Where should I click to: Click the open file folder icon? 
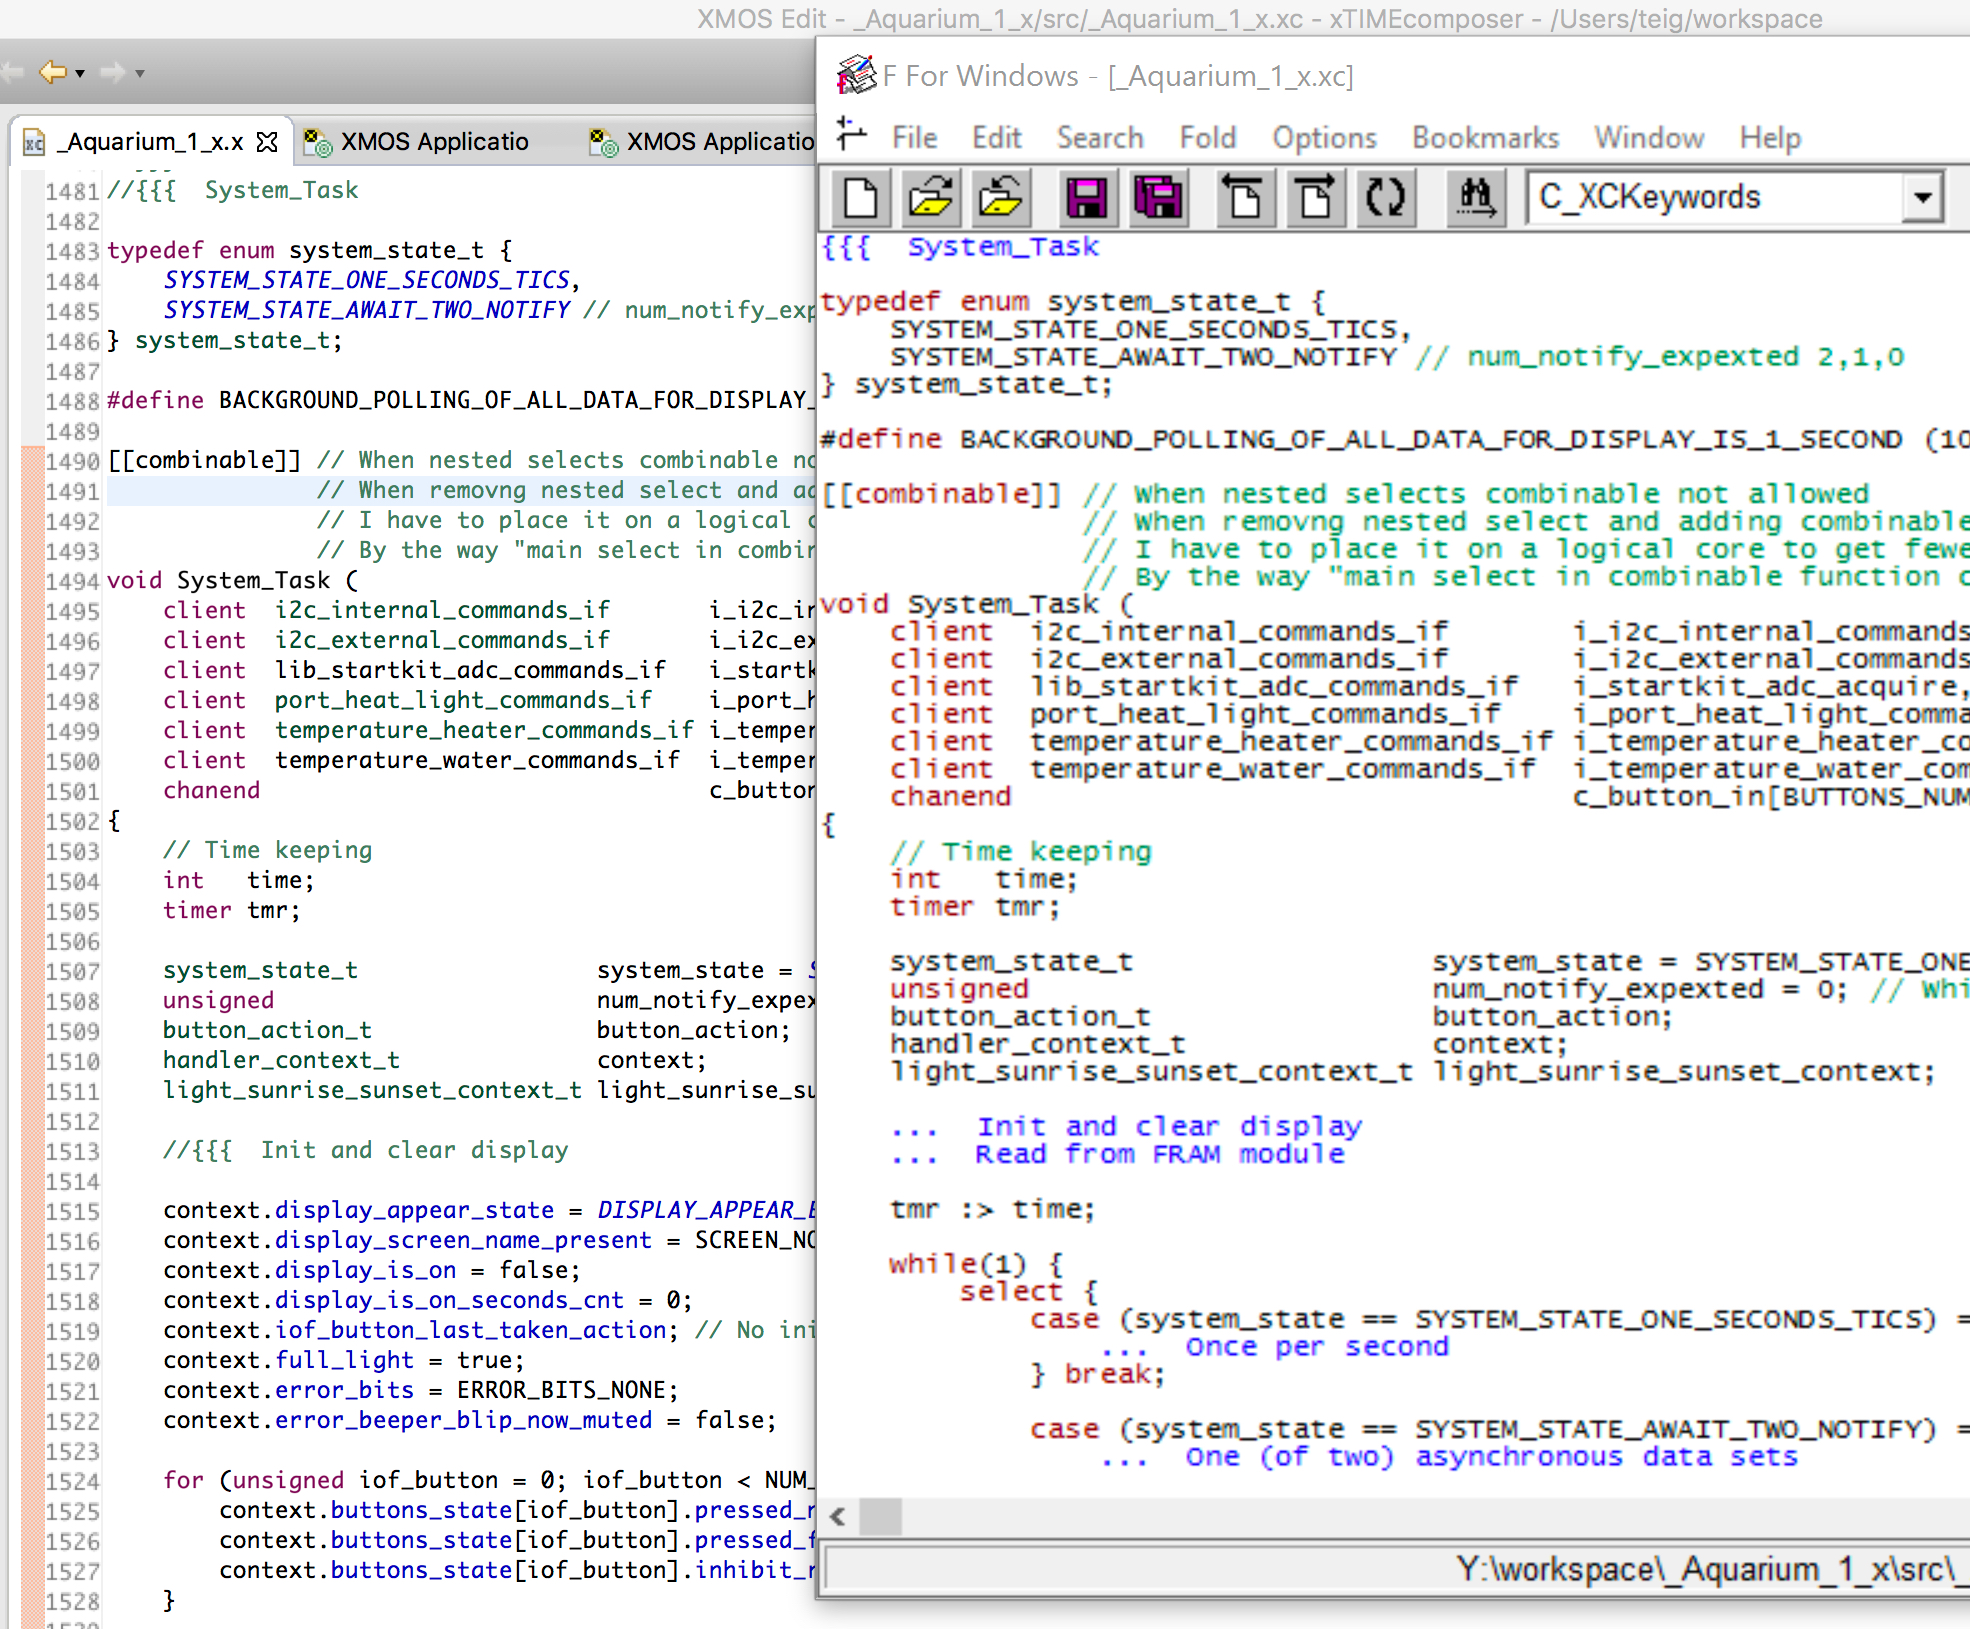(931, 198)
